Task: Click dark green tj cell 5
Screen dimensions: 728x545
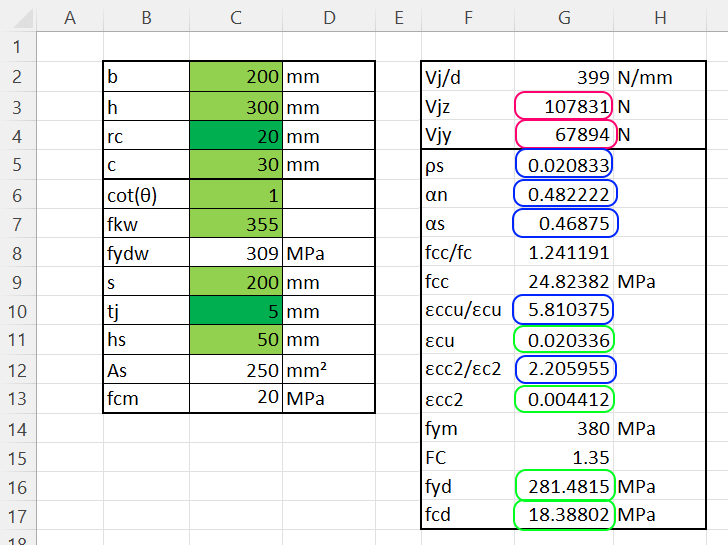Action: (236, 311)
